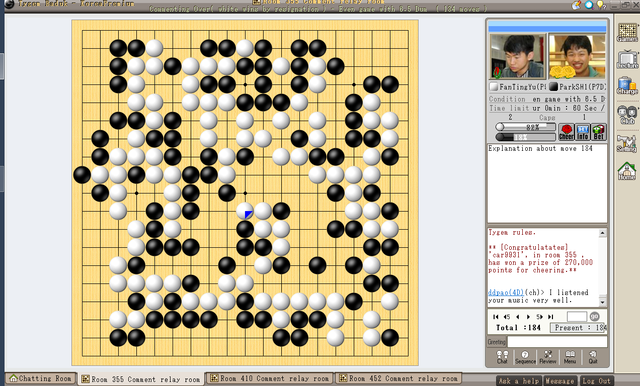Switch to Chatting Room tab
This screenshot has width=640, height=386.
pyautogui.click(x=41, y=379)
